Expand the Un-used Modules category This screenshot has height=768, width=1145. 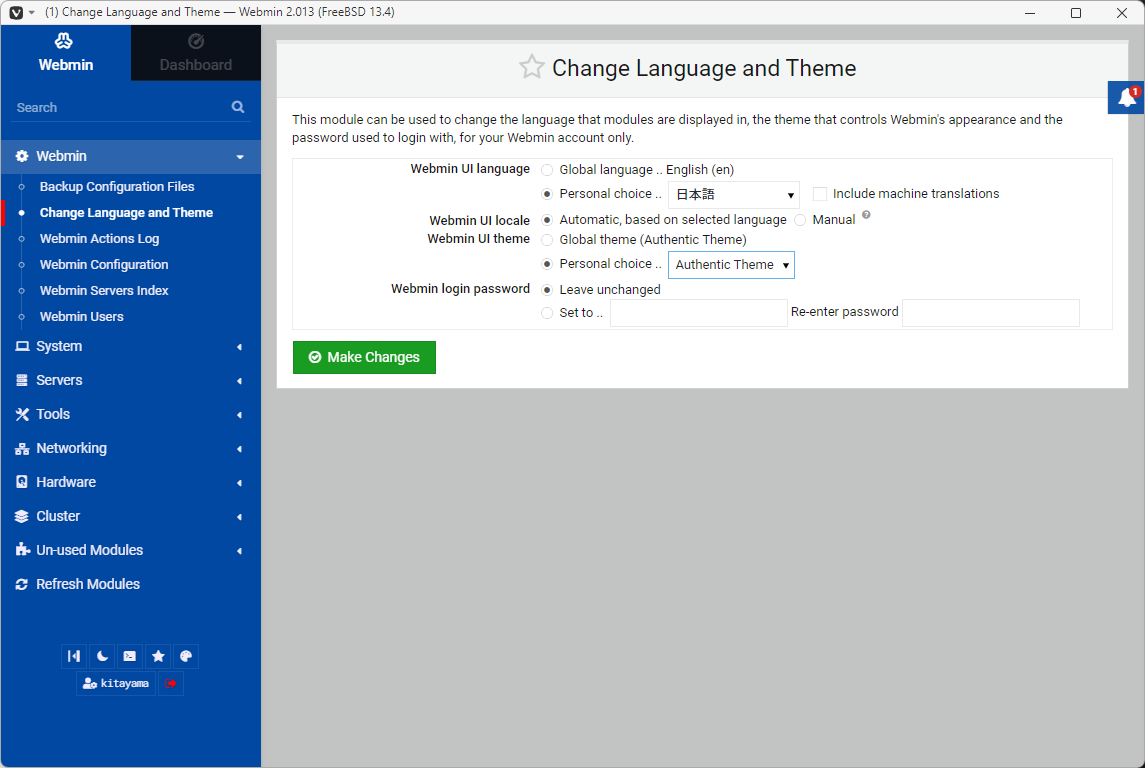[240, 550]
